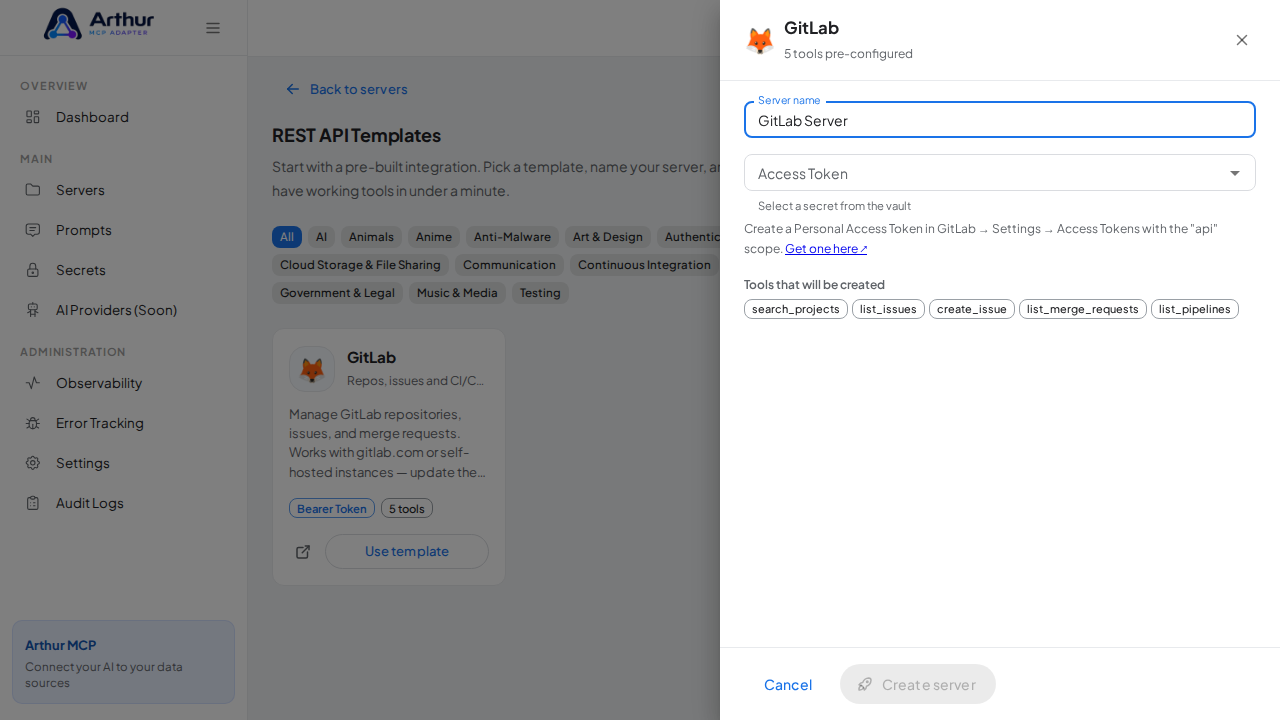Open the external link icon on the GitLab card
Viewport: 1280px width, 720px height.
[x=303, y=552]
